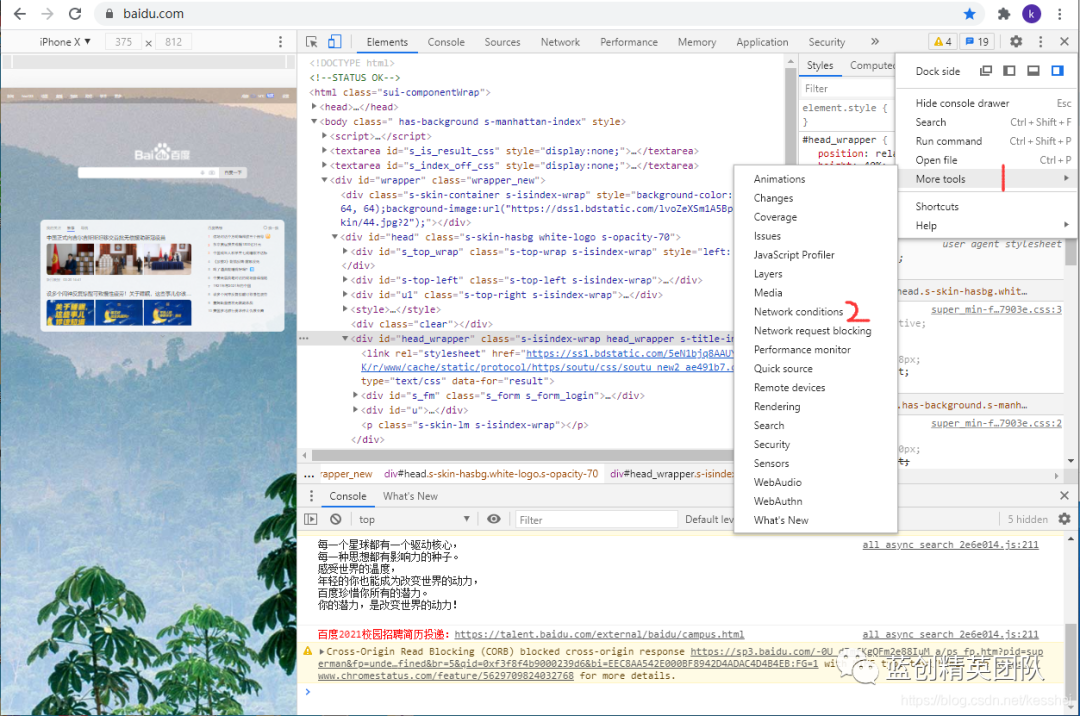Open the extensions puzzle icon
Screen dimensions: 1080x716
click(x=1004, y=14)
